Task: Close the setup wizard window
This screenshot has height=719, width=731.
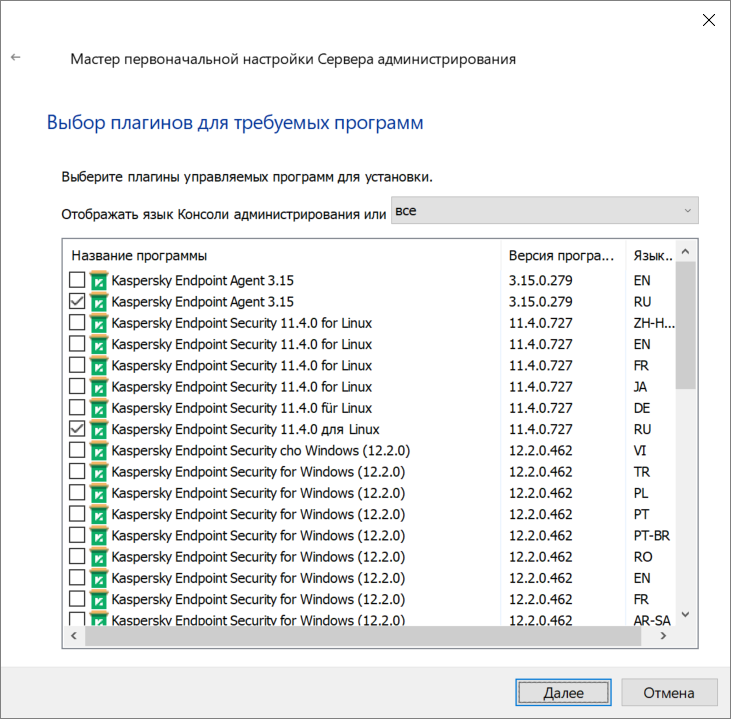Action: pos(709,20)
